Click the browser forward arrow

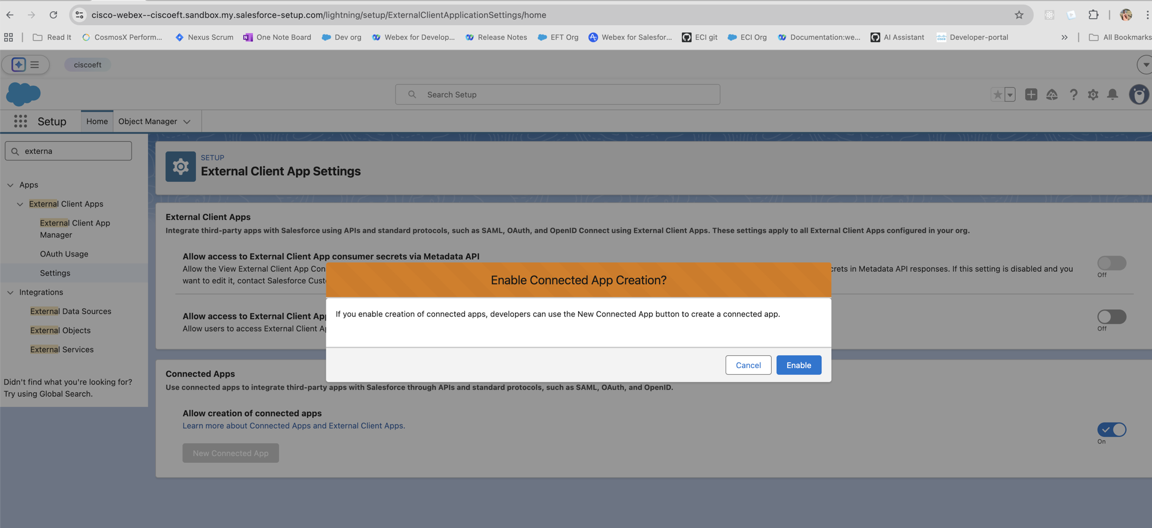32,15
